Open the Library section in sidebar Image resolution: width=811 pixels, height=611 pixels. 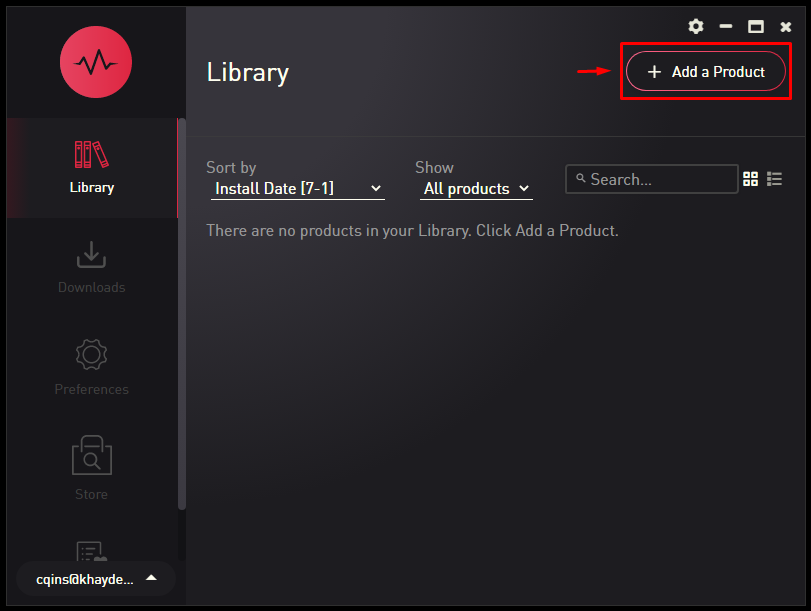coord(92,168)
